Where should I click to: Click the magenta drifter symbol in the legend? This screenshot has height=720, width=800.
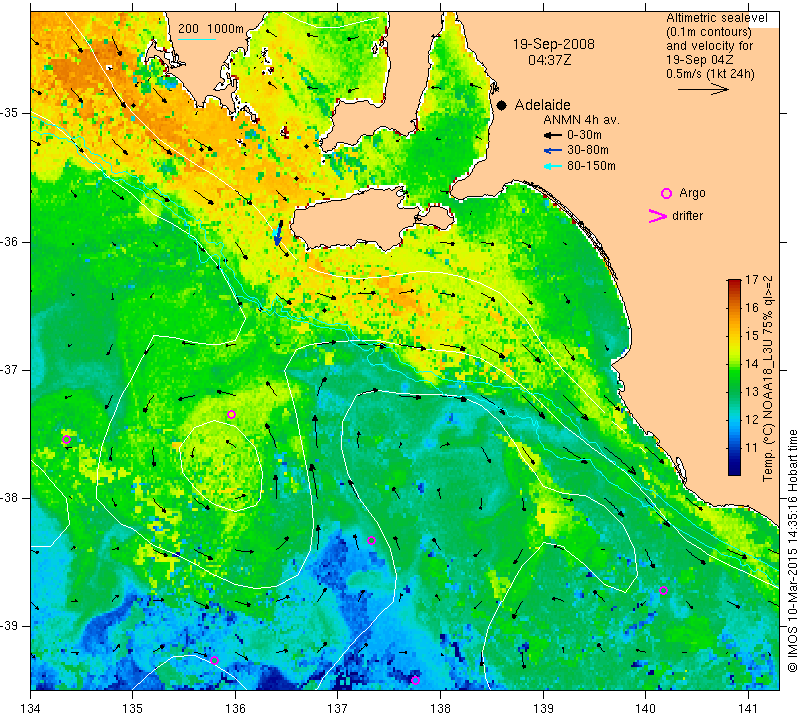[658, 216]
